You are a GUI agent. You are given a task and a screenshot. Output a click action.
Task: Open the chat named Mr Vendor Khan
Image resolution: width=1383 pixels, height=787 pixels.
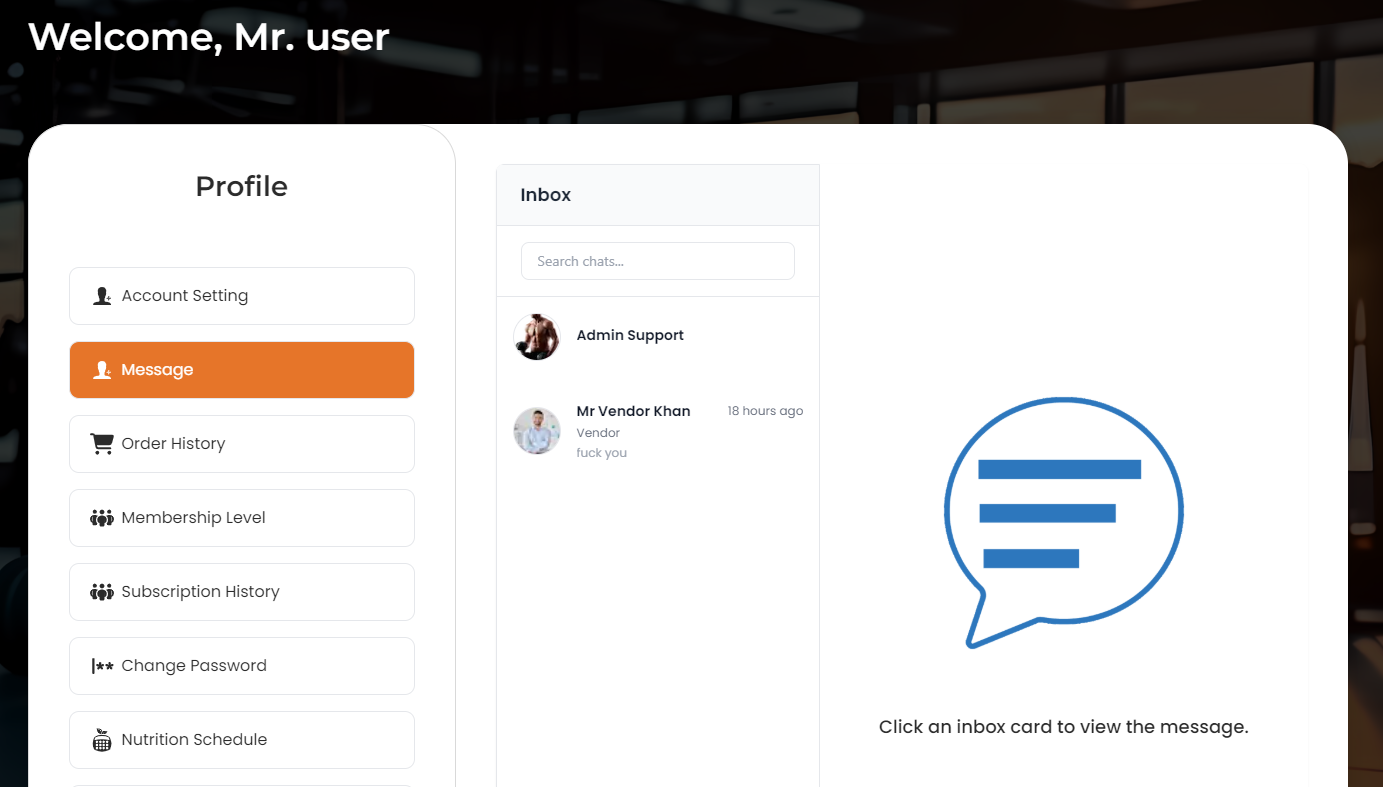(633, 411)
